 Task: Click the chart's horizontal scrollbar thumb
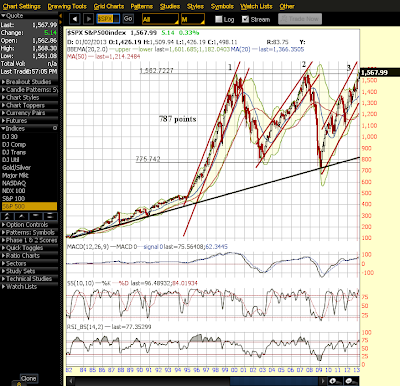[x=274, y=381]
